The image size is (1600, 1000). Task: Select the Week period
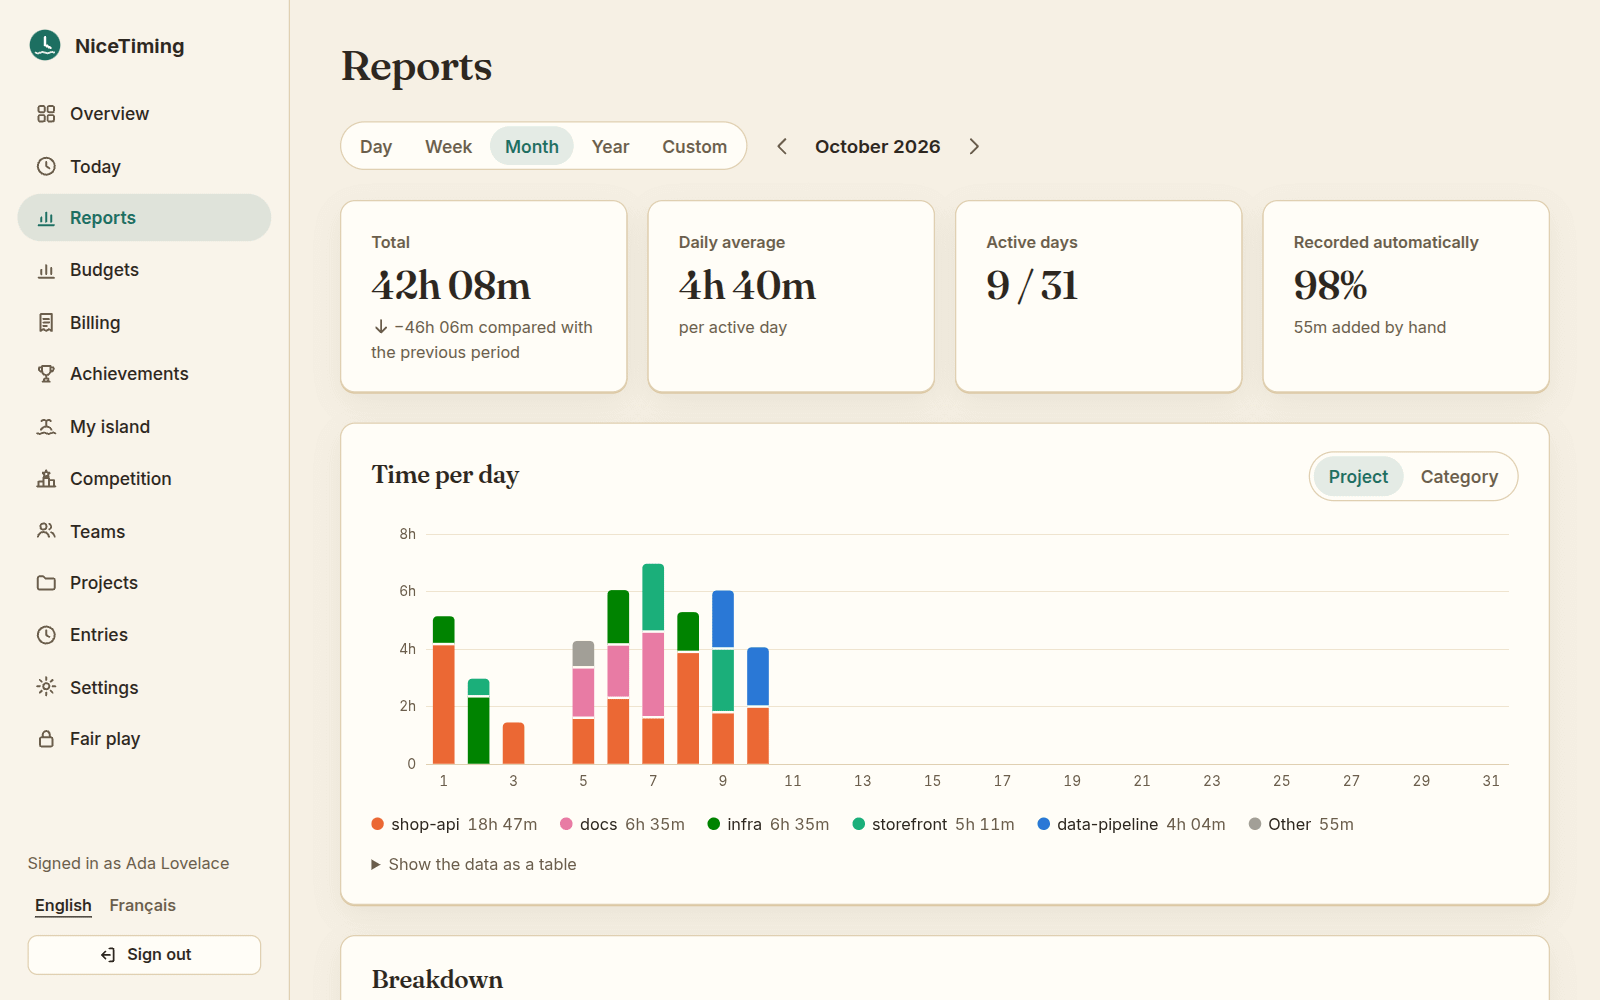coord(448,146)
